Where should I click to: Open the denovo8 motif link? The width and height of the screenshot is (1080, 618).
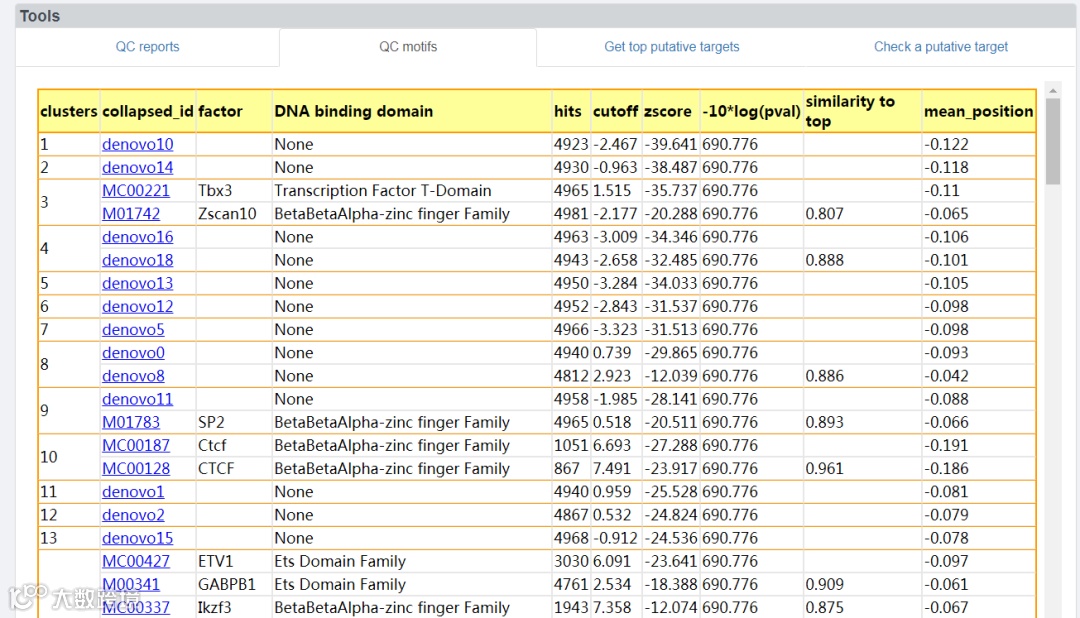pos(133,376)
